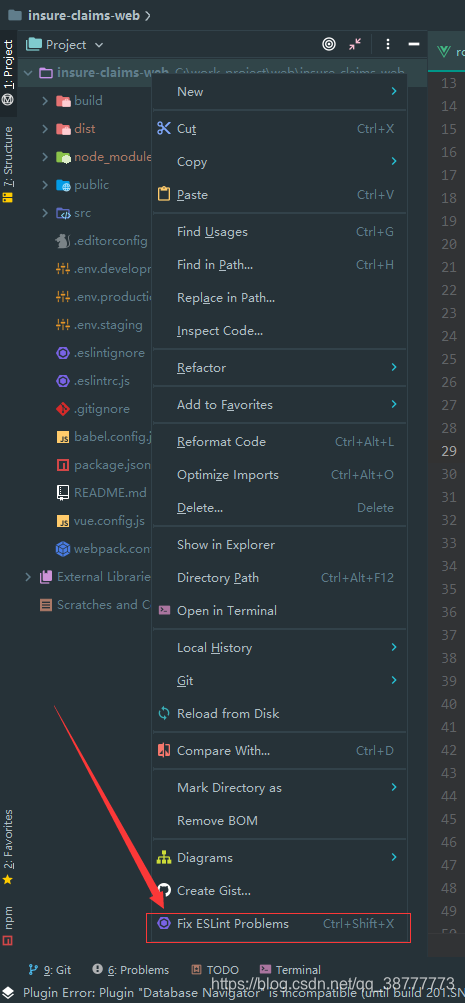Screen dimensions: 465x1003
Task: Expand External Libraries node
Action: [28, 577]
